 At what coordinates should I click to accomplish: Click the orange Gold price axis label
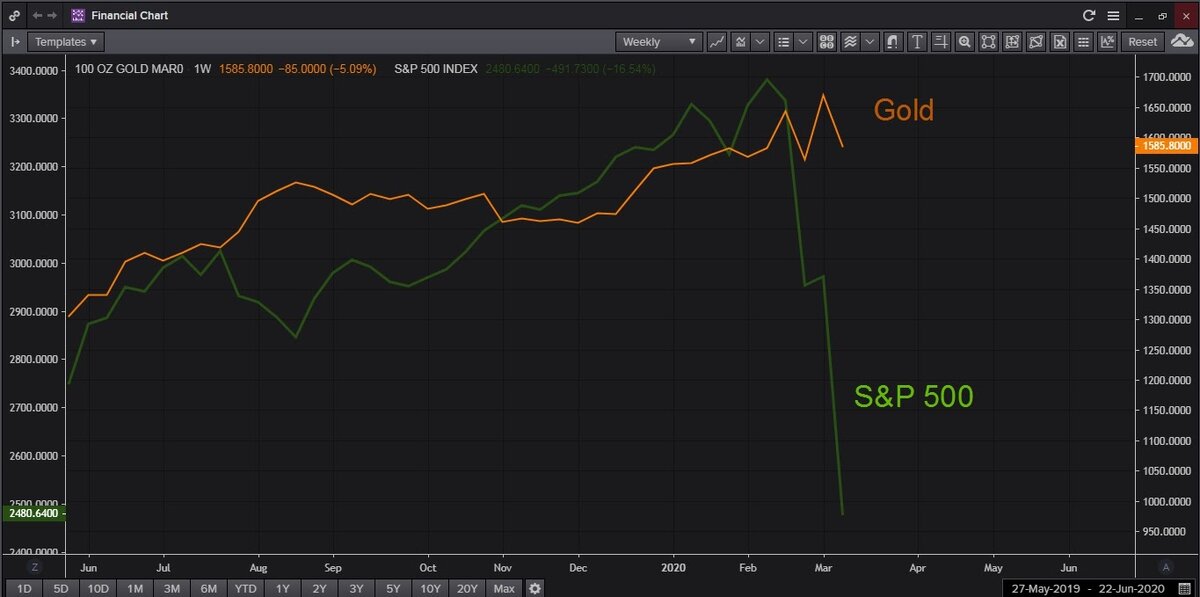pos(1168,145)
